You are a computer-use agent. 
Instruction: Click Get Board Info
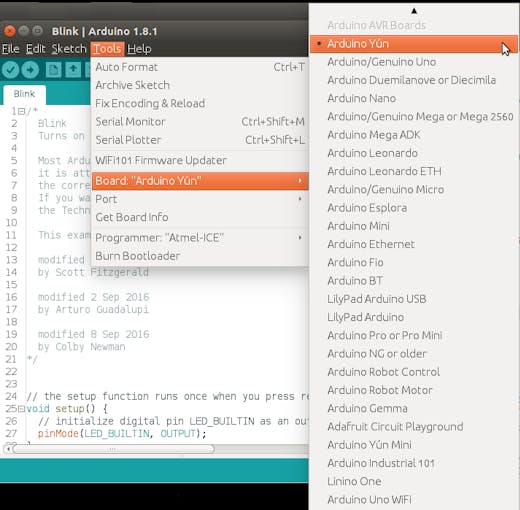pyautogui.click(x=200, y=217)
